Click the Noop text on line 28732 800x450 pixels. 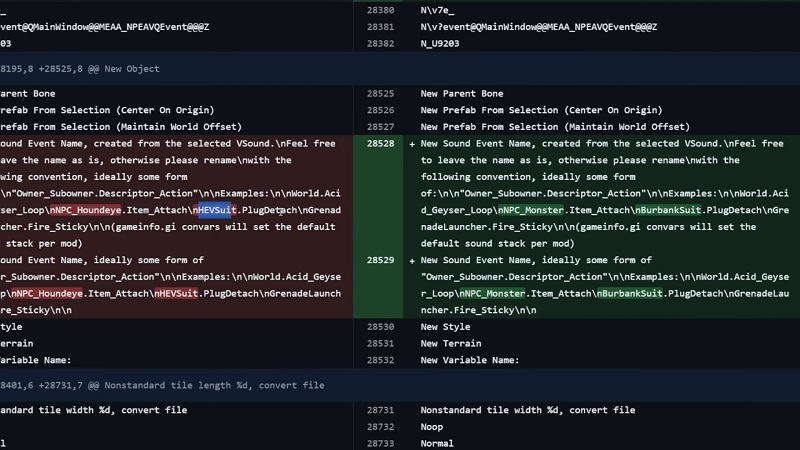tap(433, 427)
